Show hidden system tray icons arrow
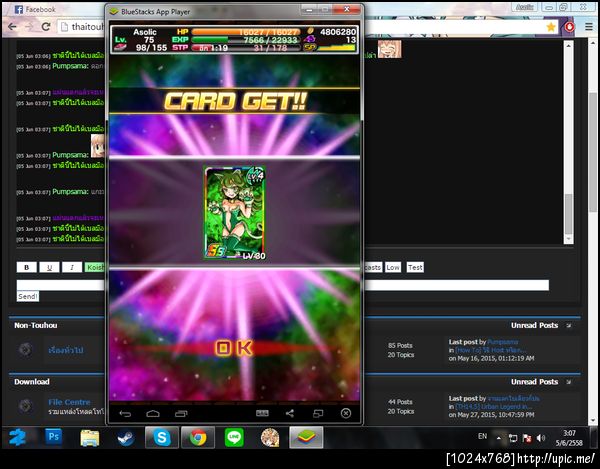The height and width of the screenshot is (469, 600). click(499, 438)
